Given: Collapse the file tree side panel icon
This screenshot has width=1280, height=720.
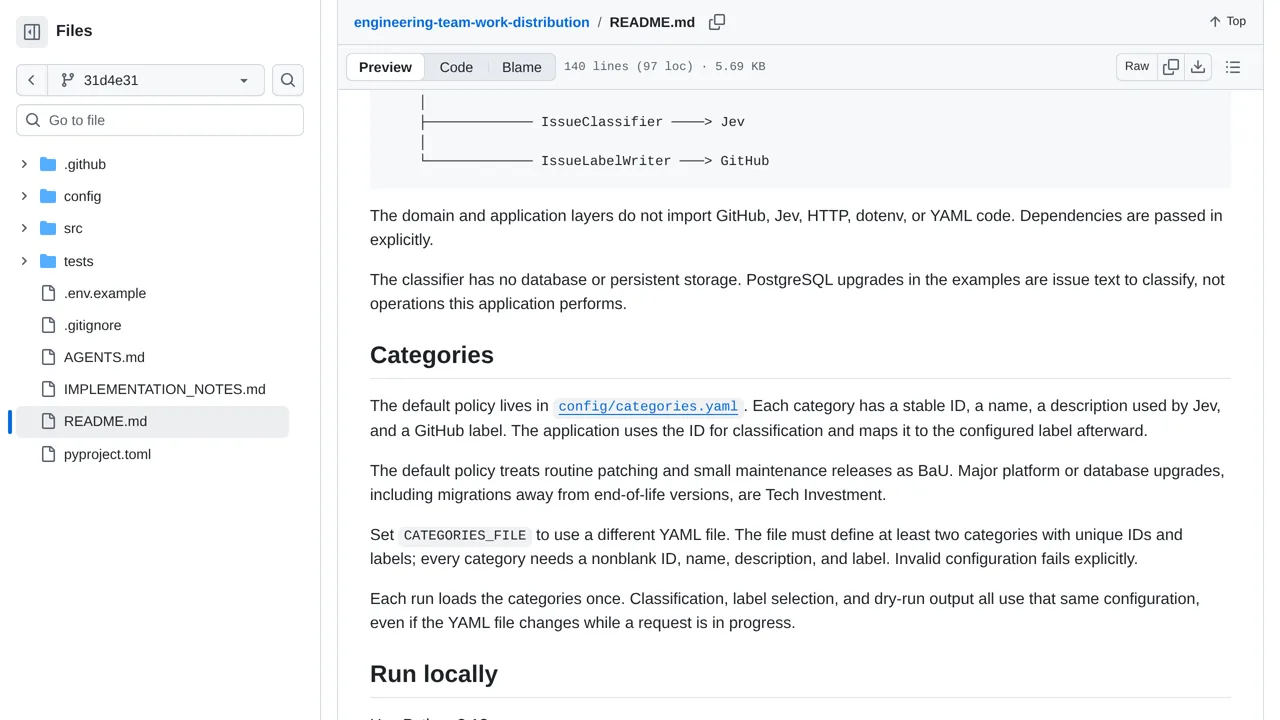Looking at the screenshot, I should coord(32,32).
